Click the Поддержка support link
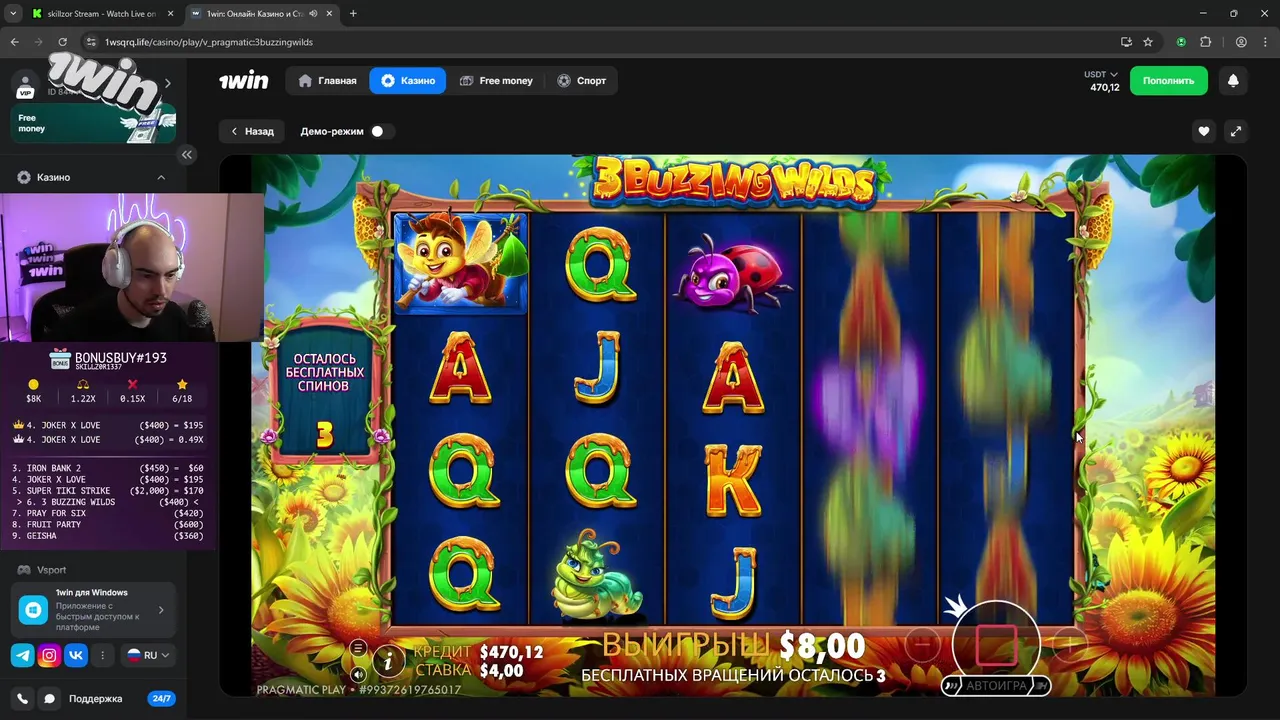This screenshot has width=1280, height=720. coord(95,699)
